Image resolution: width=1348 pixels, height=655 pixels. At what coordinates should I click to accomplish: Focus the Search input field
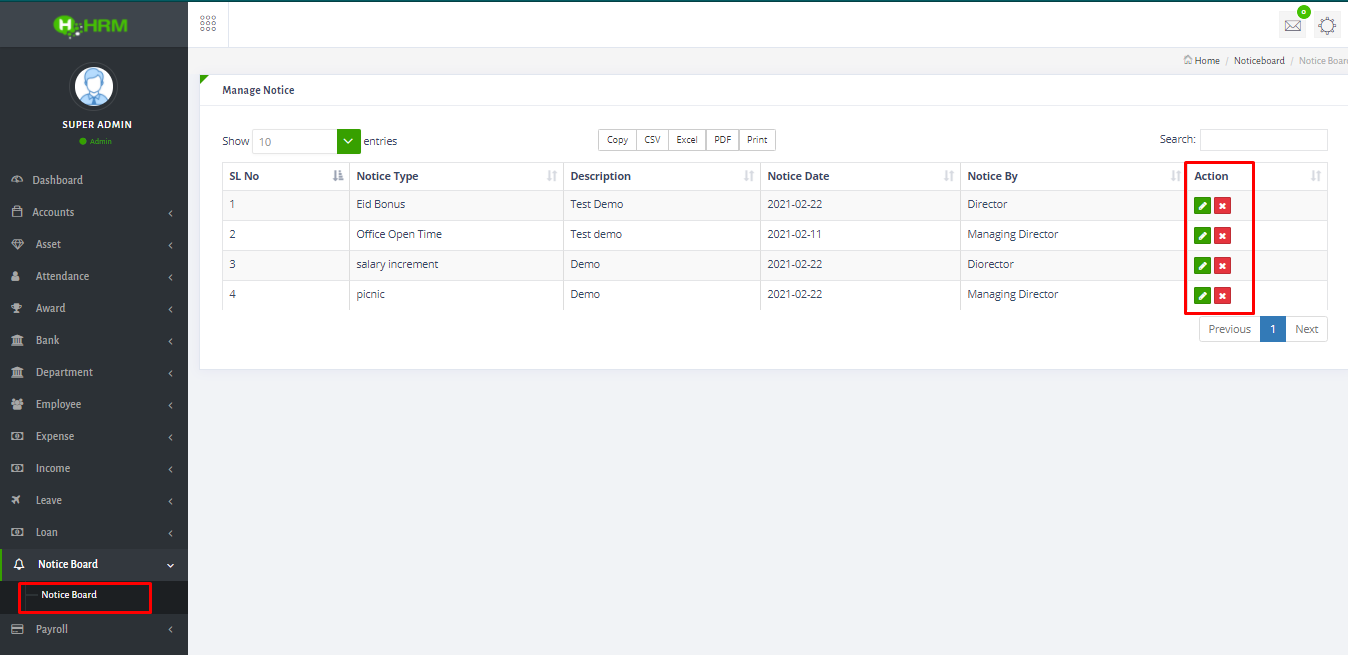tap(1263, 140)
